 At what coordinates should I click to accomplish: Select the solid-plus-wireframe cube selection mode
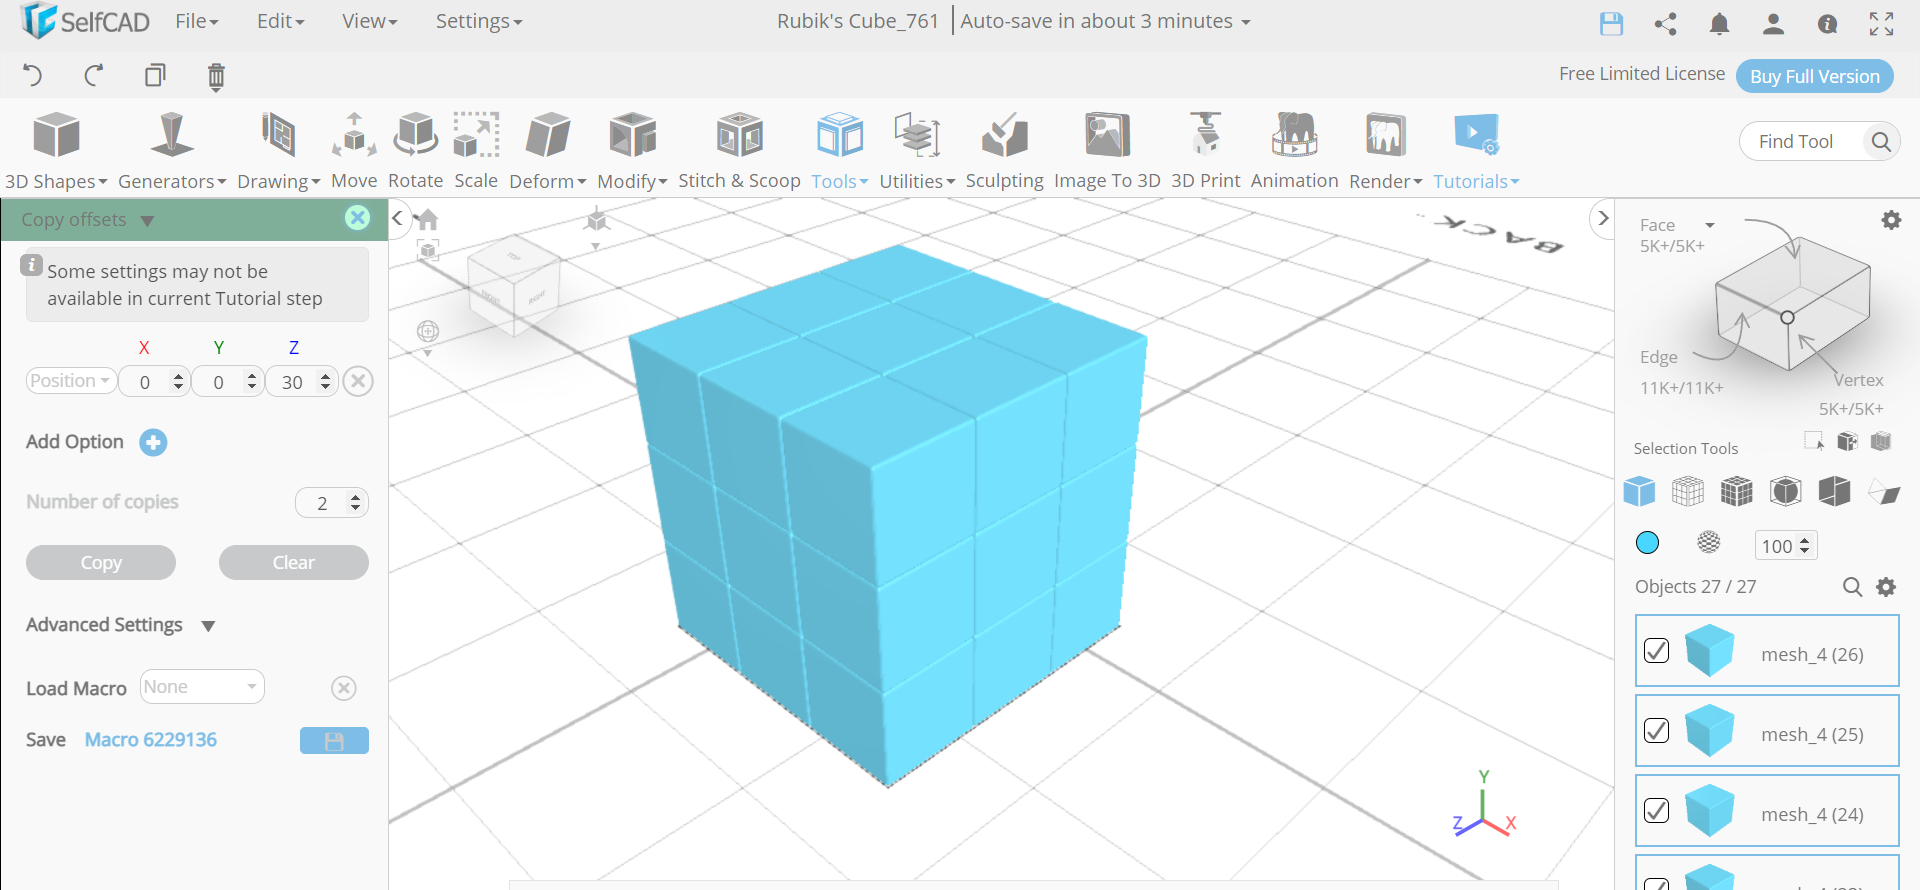1736,491
